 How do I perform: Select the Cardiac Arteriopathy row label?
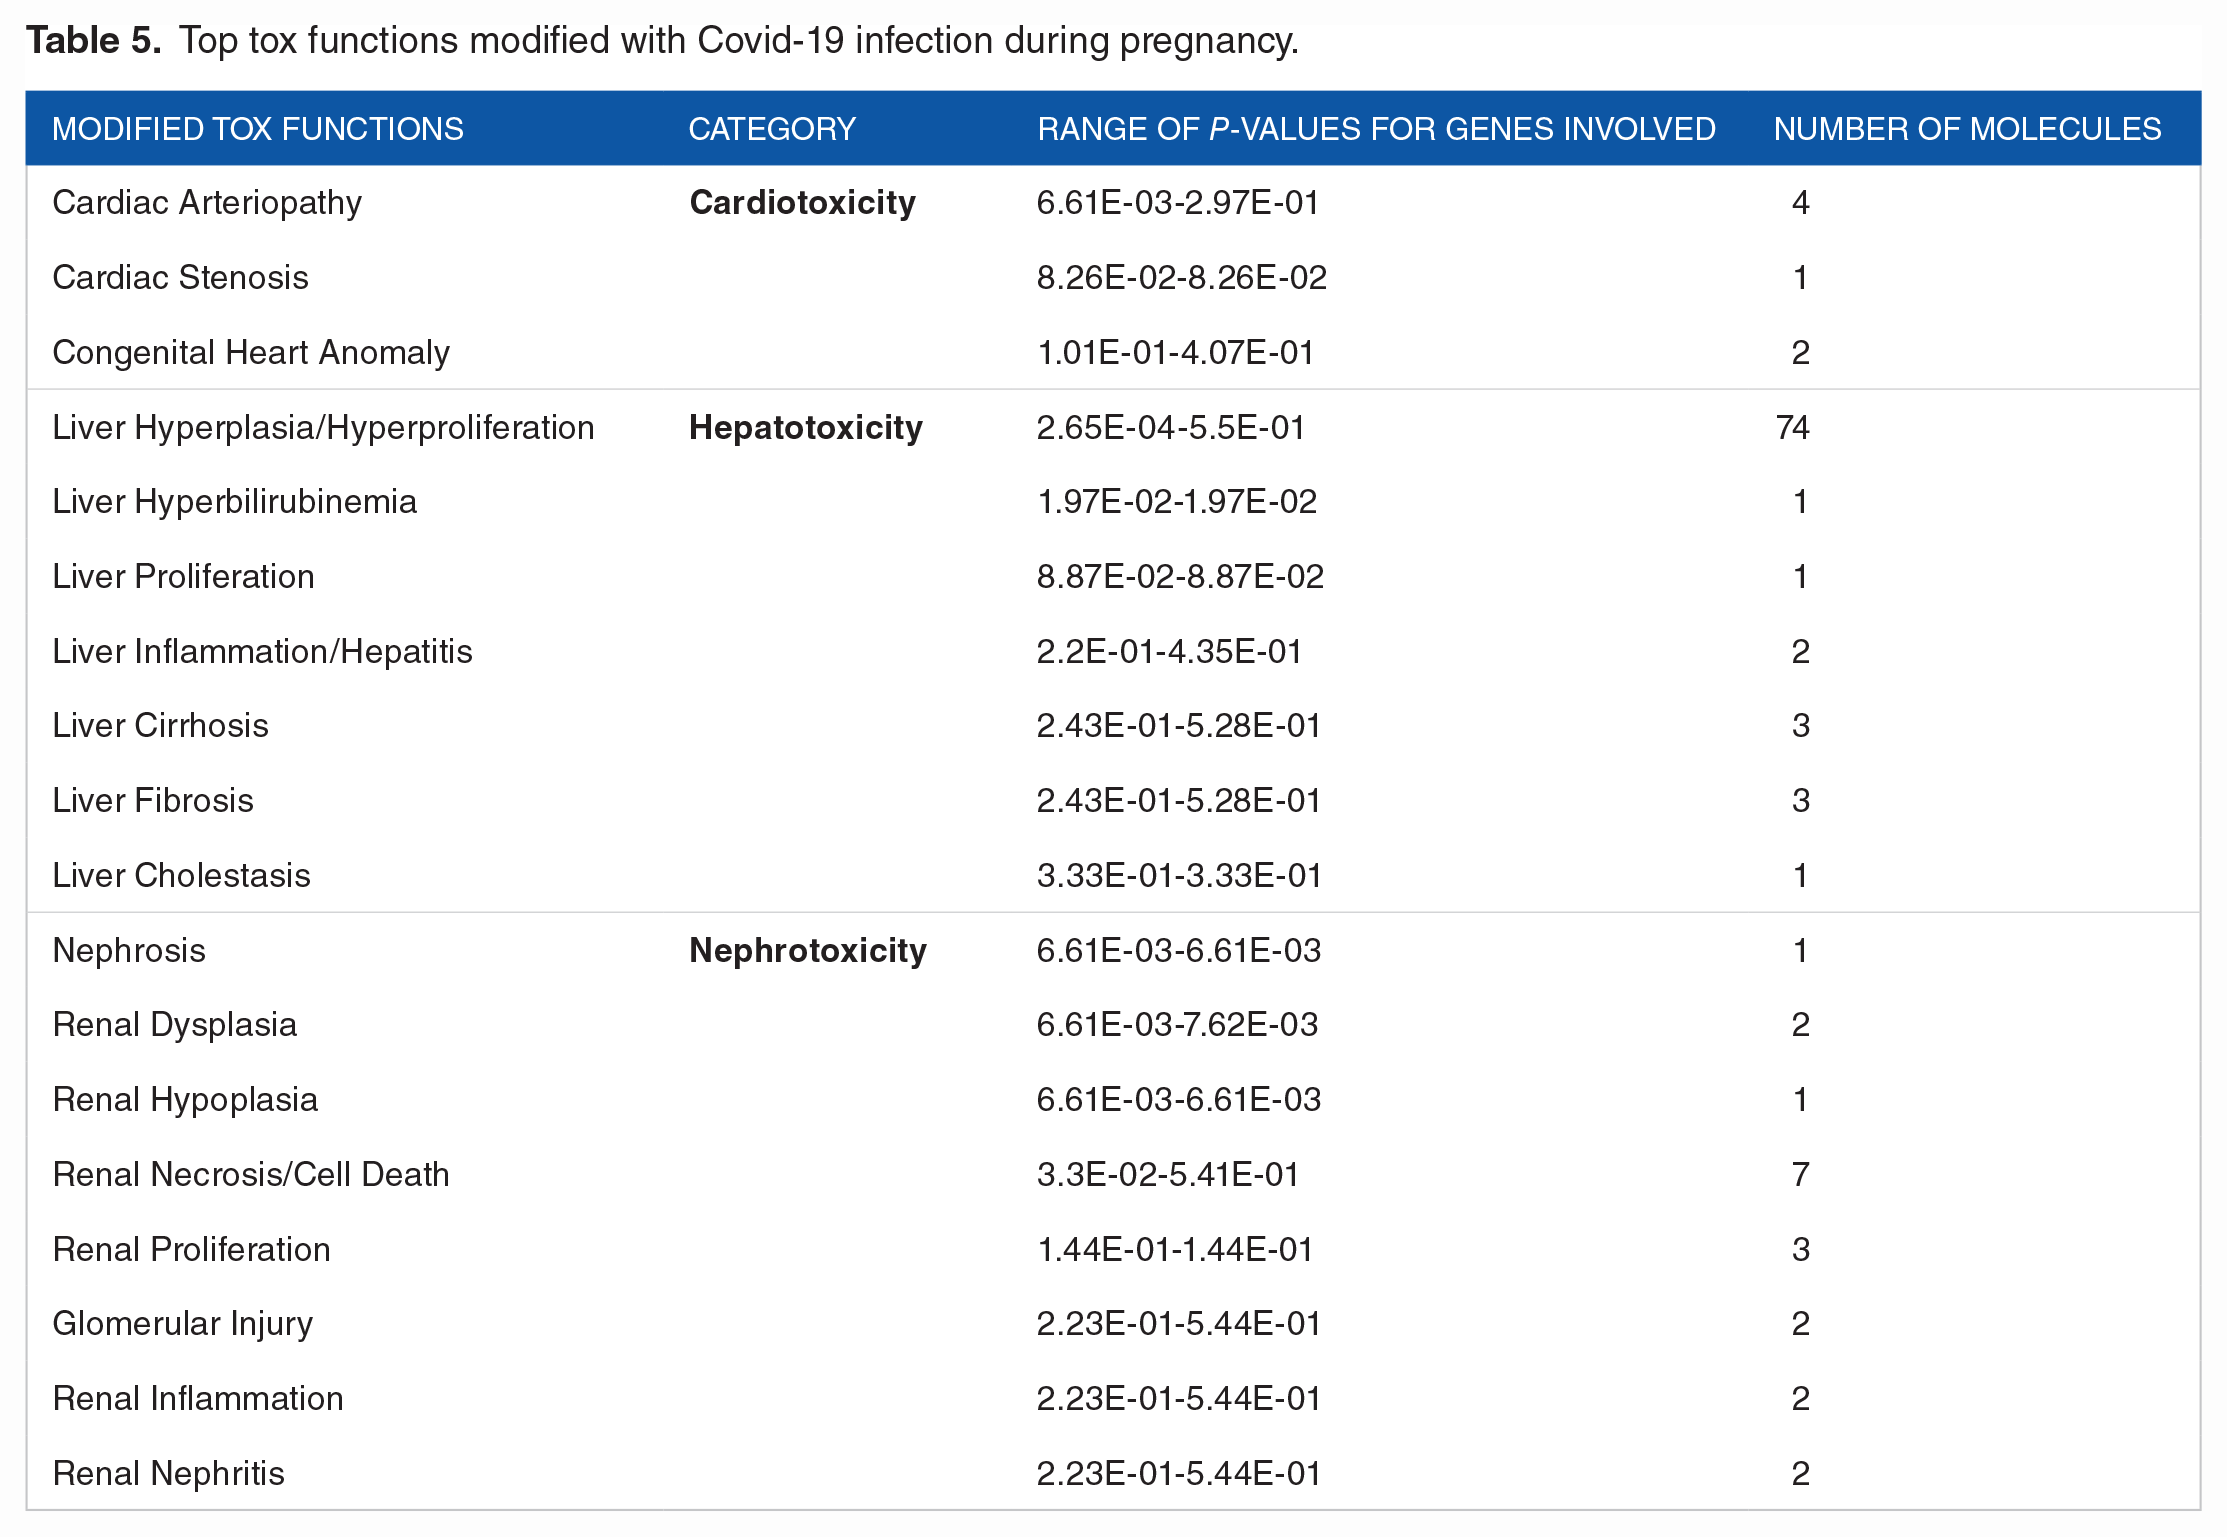coord(207,203)
